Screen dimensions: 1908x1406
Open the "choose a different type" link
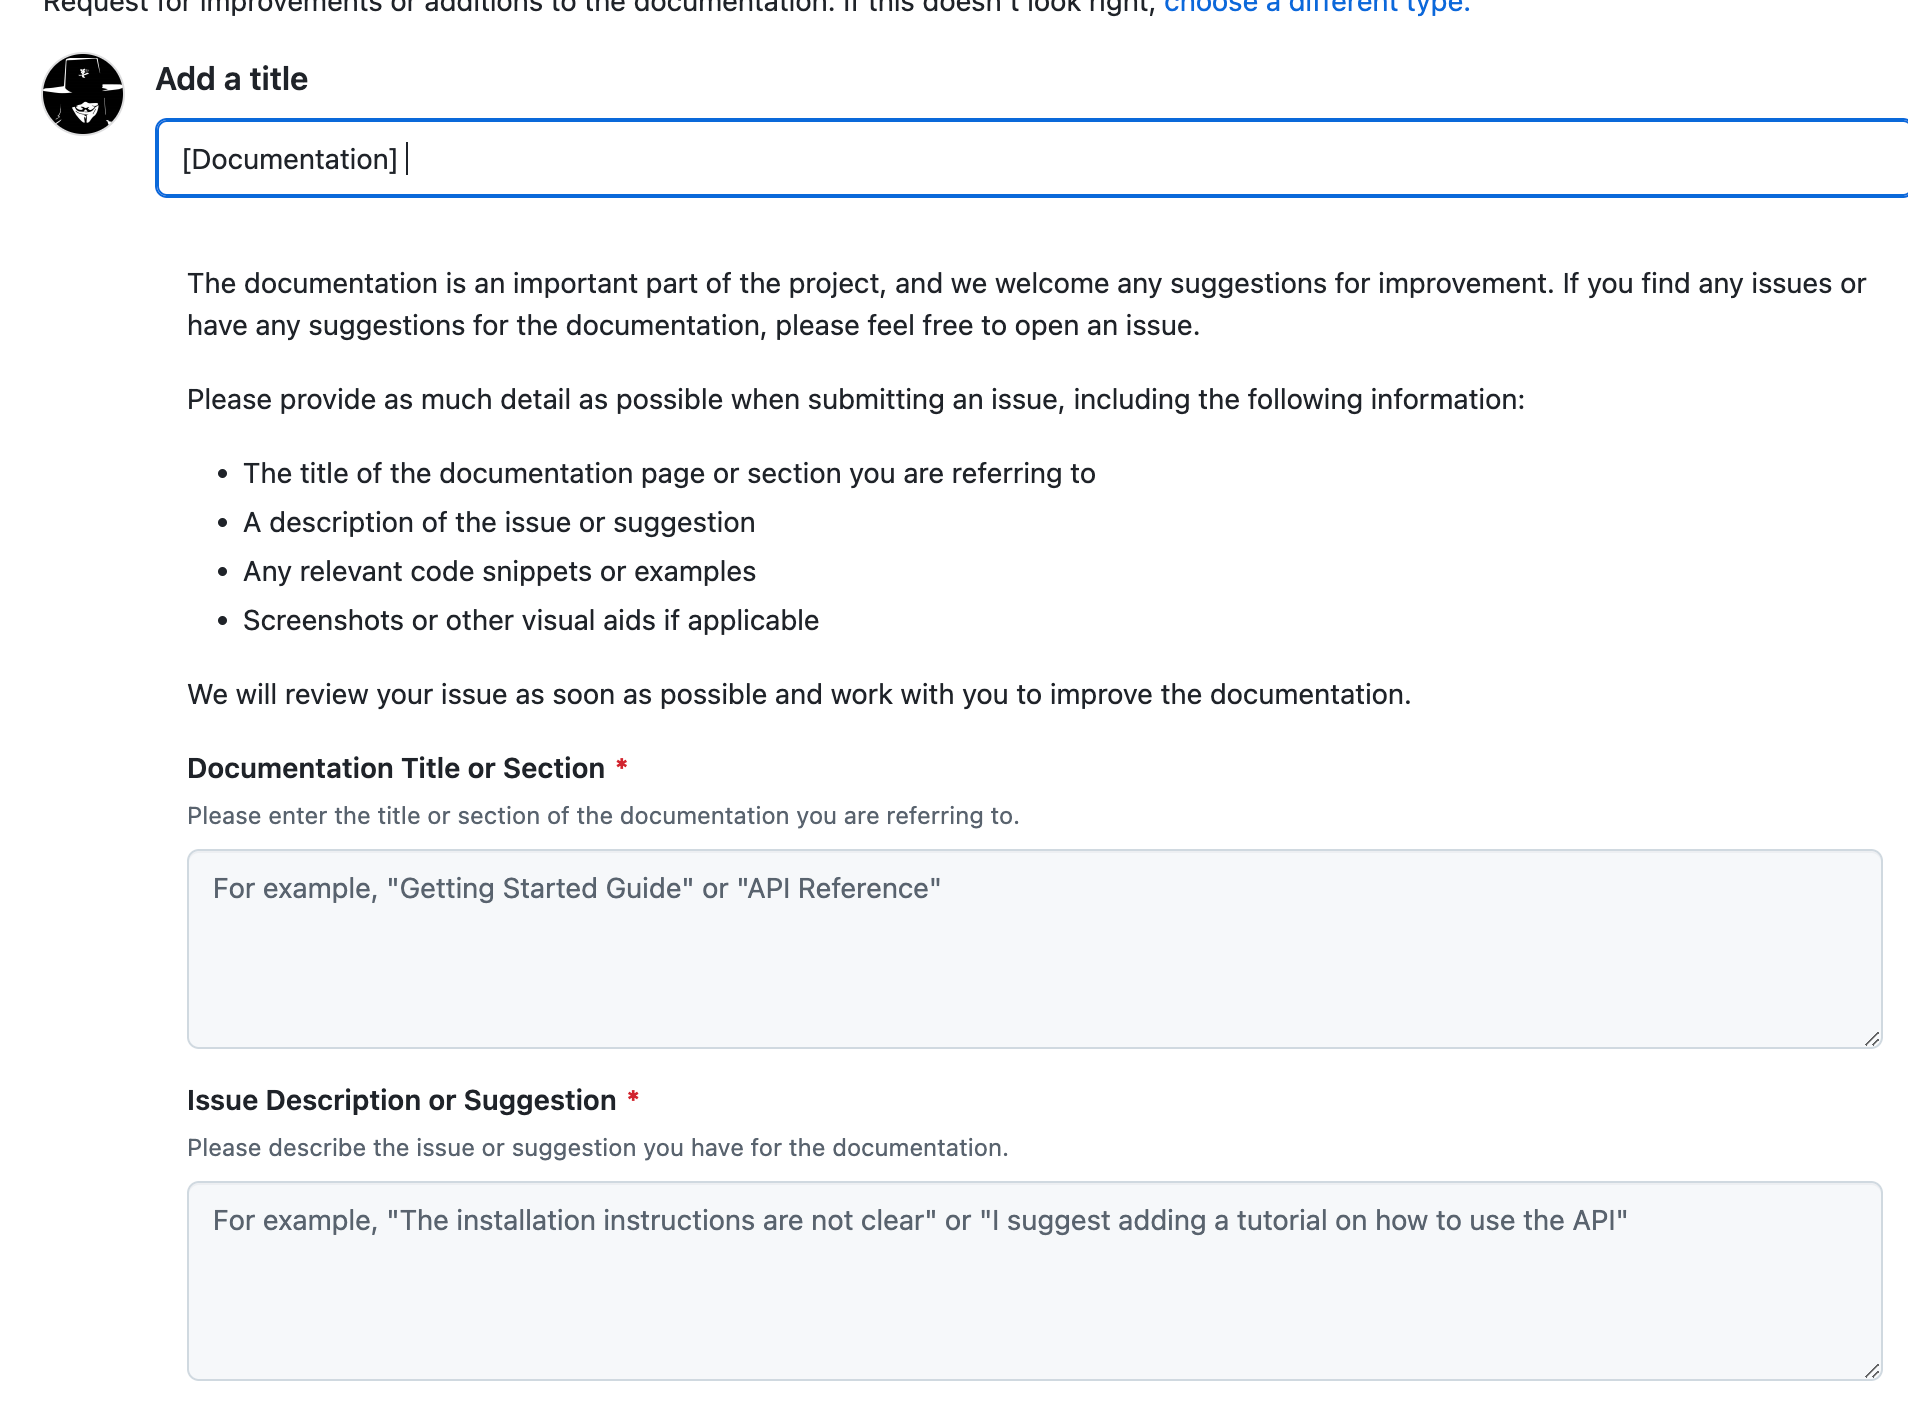(x=1316, y=6)
